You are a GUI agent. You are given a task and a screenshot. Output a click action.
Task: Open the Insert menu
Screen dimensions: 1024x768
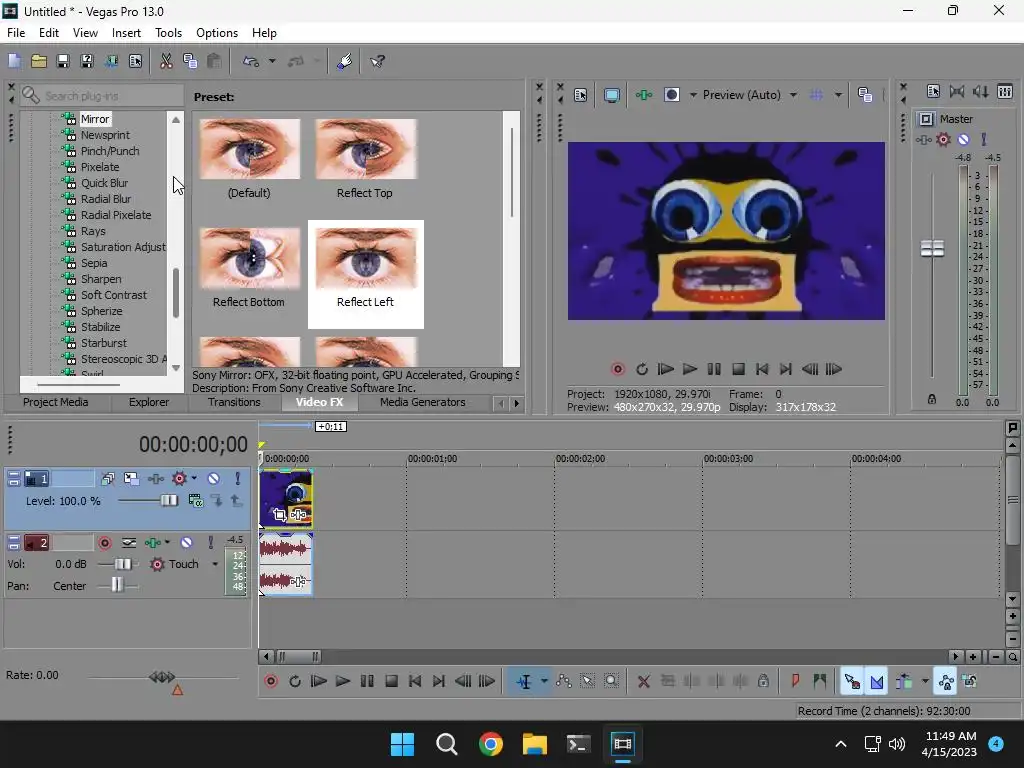coord(126,33)
